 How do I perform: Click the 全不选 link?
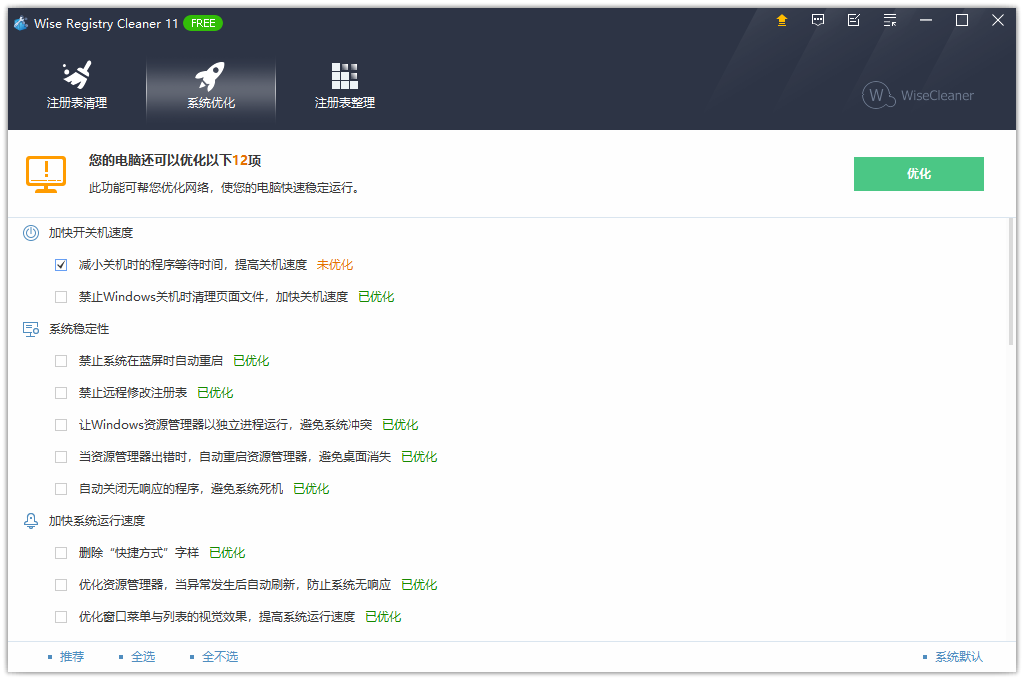click(x=220, y=657)
